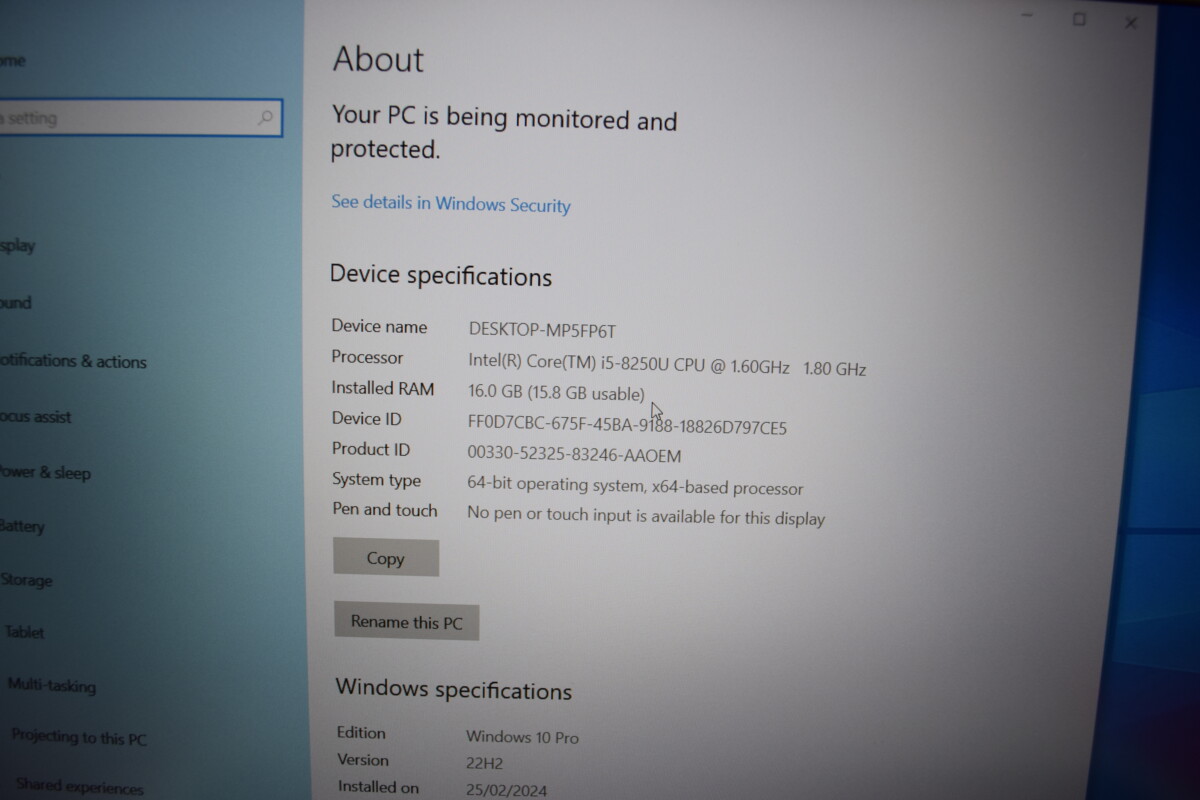Screen dimensions: 1200x800
Task: Focus the Find a setting search field
Action: (x=140, y=118)
